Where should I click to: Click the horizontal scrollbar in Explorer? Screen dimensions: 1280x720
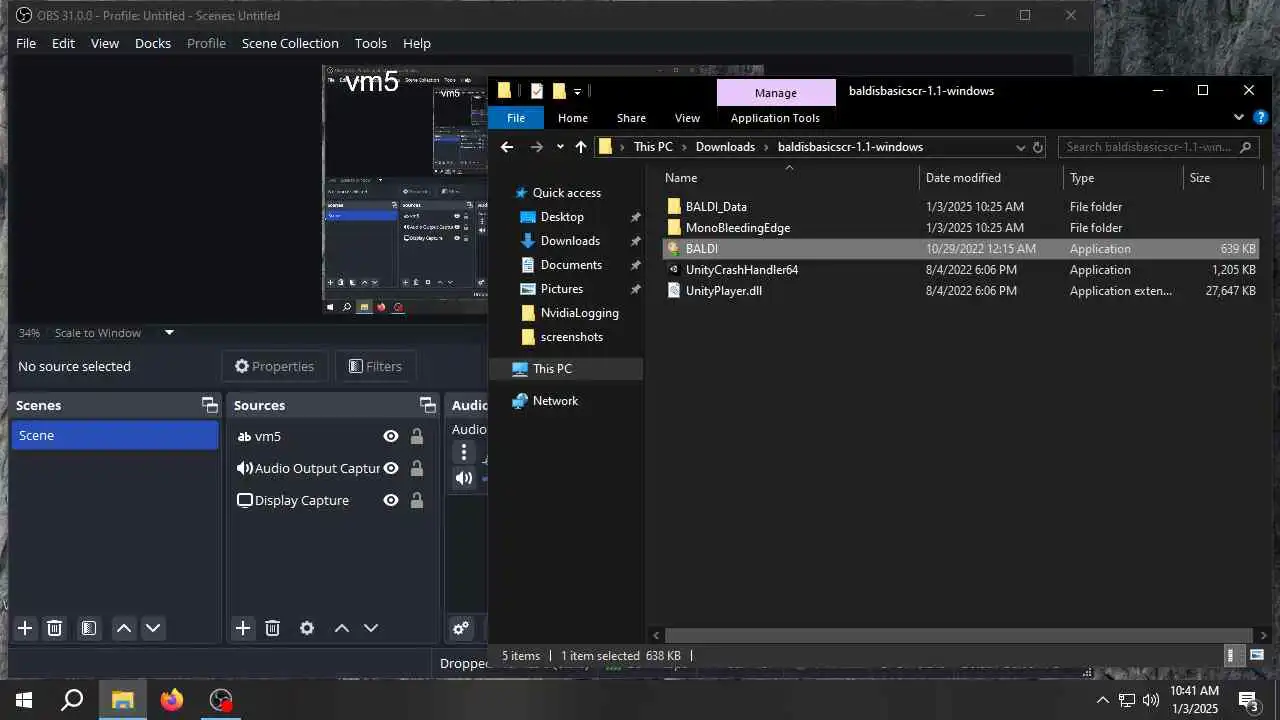click(959, 635)
